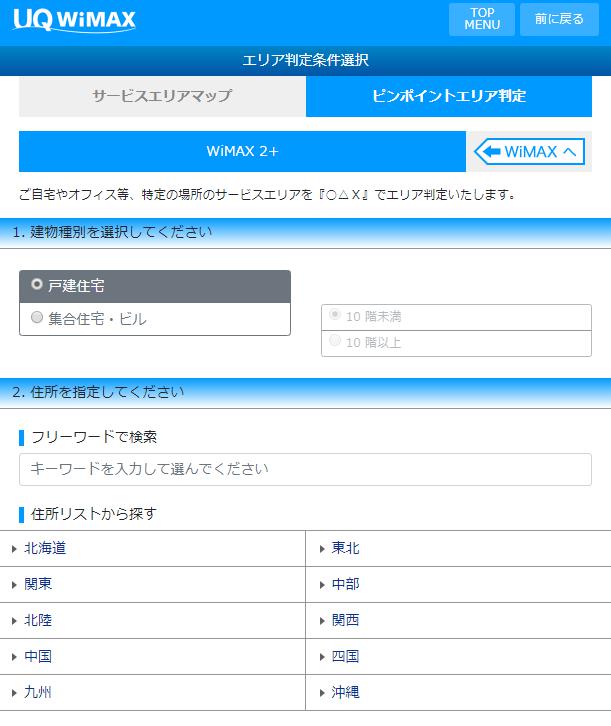The height and width of the screenshot is (726, 611).
Task: Switch to サービスエリアマップ tab
Action: click(x=162, y=96)
